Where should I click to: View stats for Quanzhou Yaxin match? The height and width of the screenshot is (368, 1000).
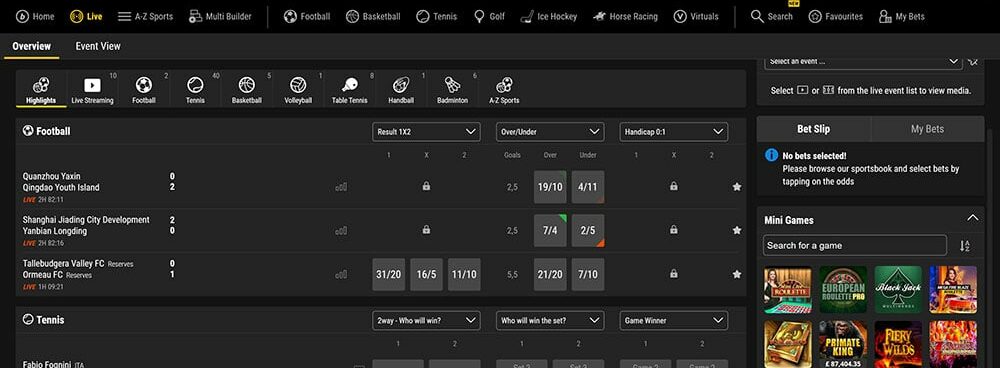[341, 187]
